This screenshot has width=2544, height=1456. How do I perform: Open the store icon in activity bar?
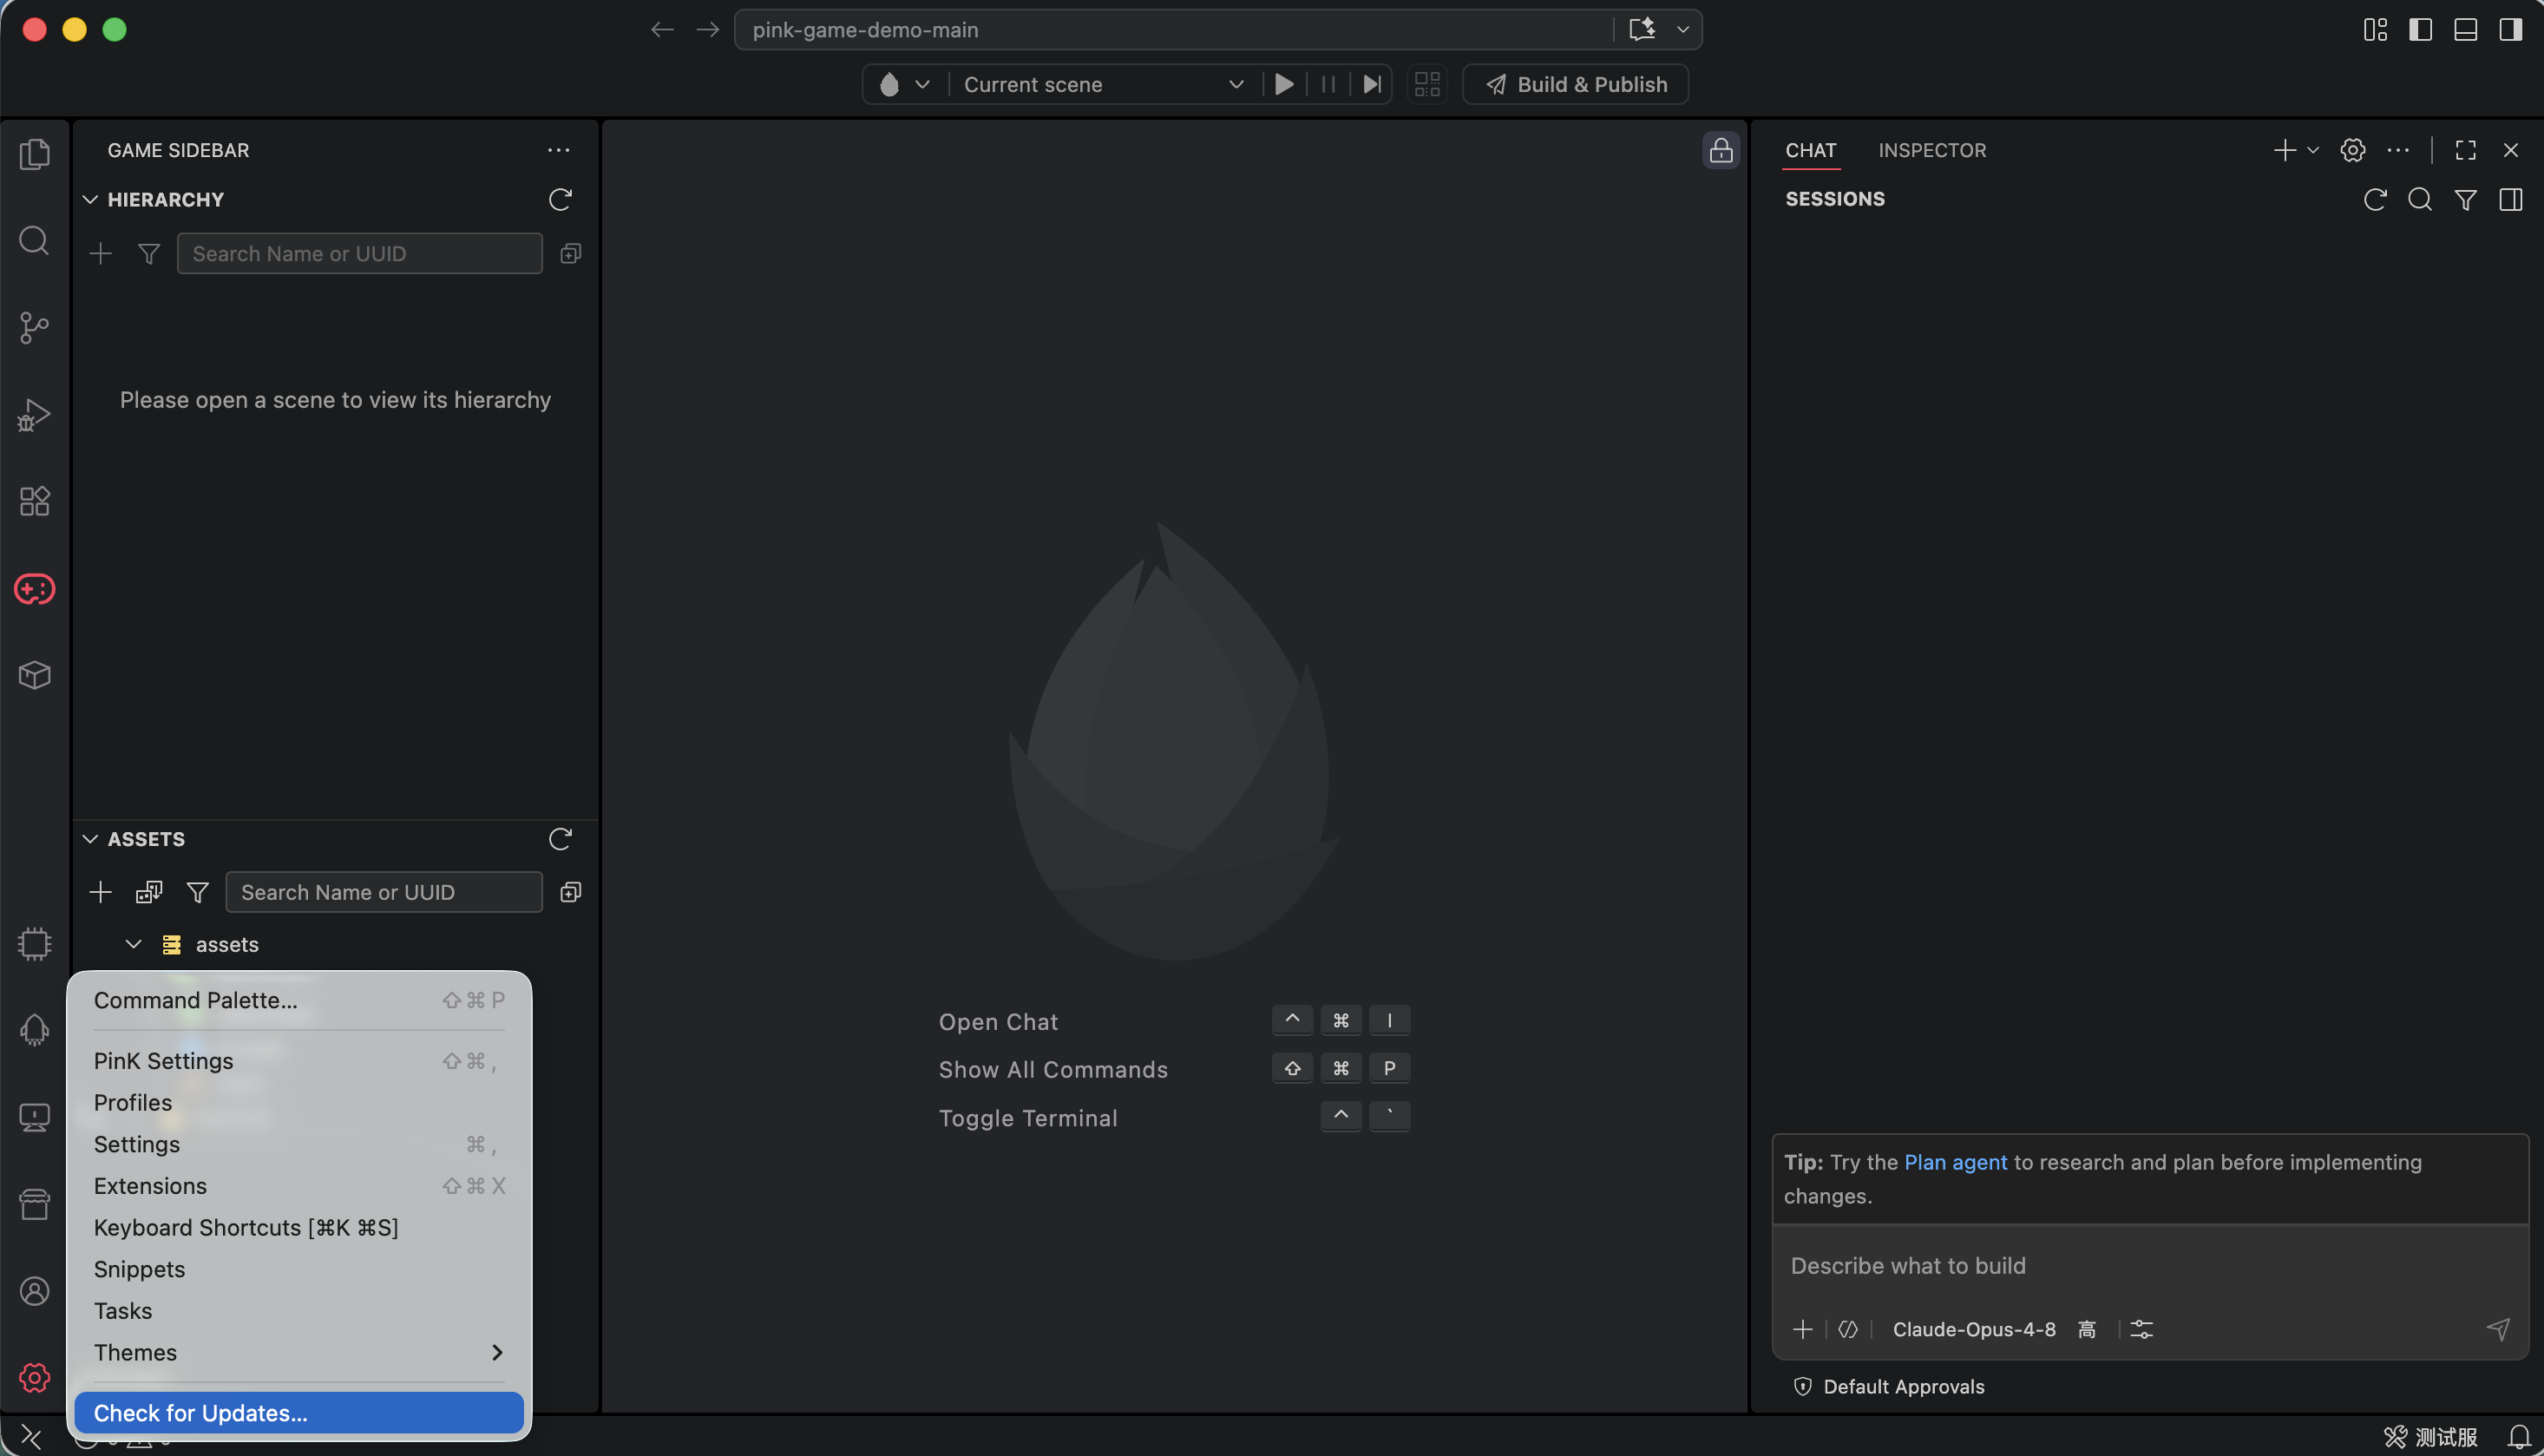click(35, 1204)
